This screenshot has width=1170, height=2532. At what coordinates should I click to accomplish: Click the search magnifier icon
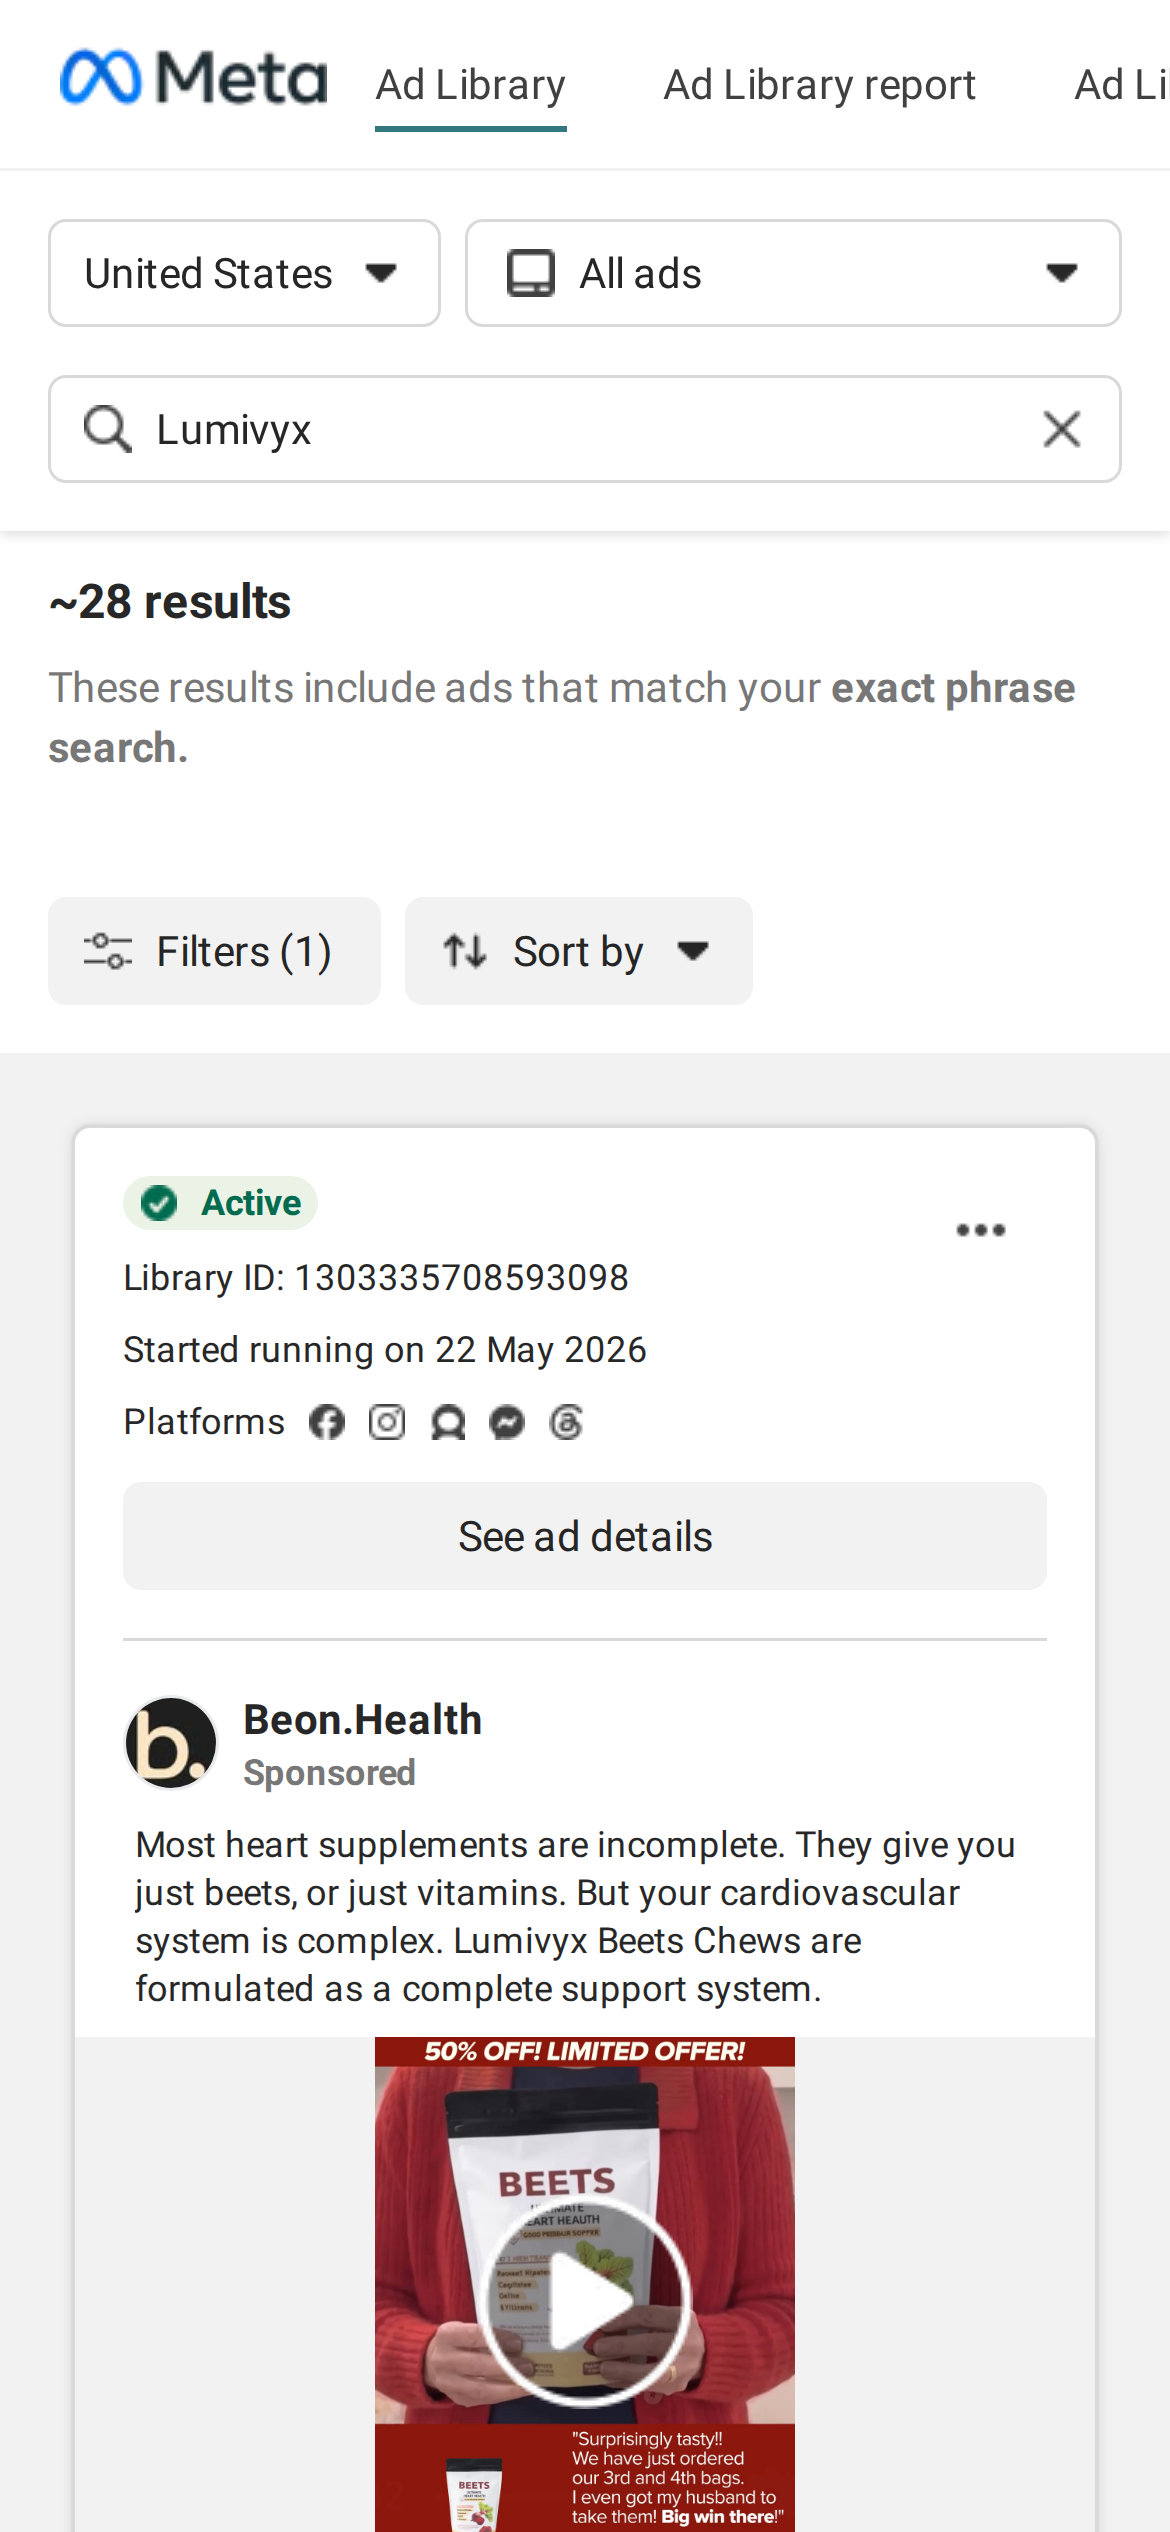(107, 429)
